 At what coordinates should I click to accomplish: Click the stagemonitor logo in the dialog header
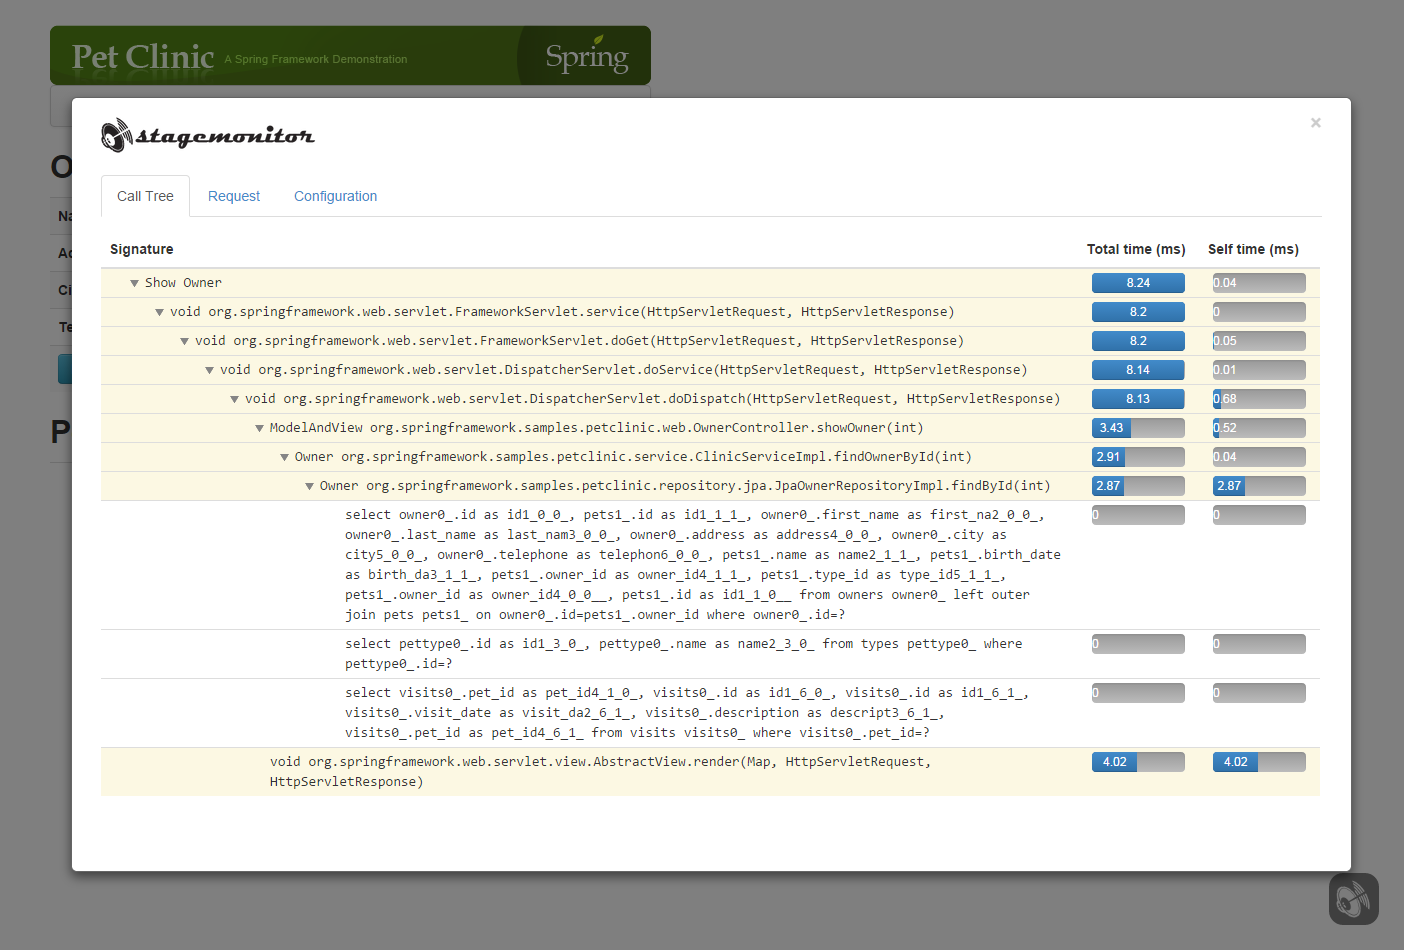208,135
